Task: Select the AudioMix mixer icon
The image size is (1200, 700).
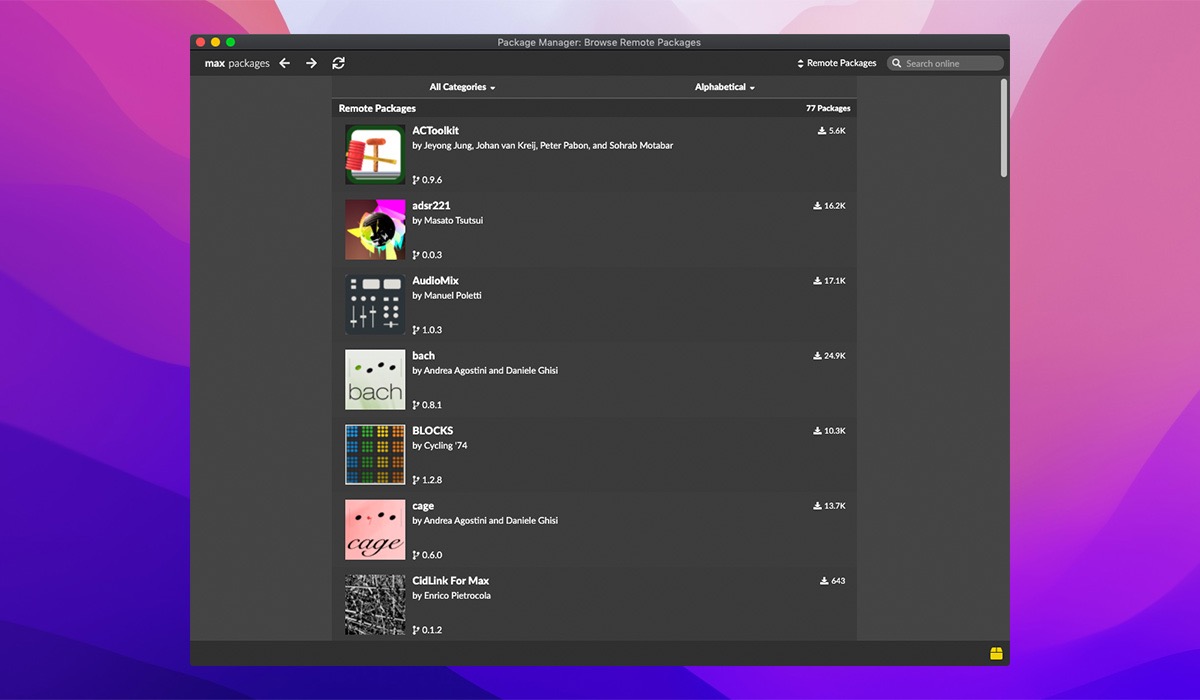Action: pos(375,304)
